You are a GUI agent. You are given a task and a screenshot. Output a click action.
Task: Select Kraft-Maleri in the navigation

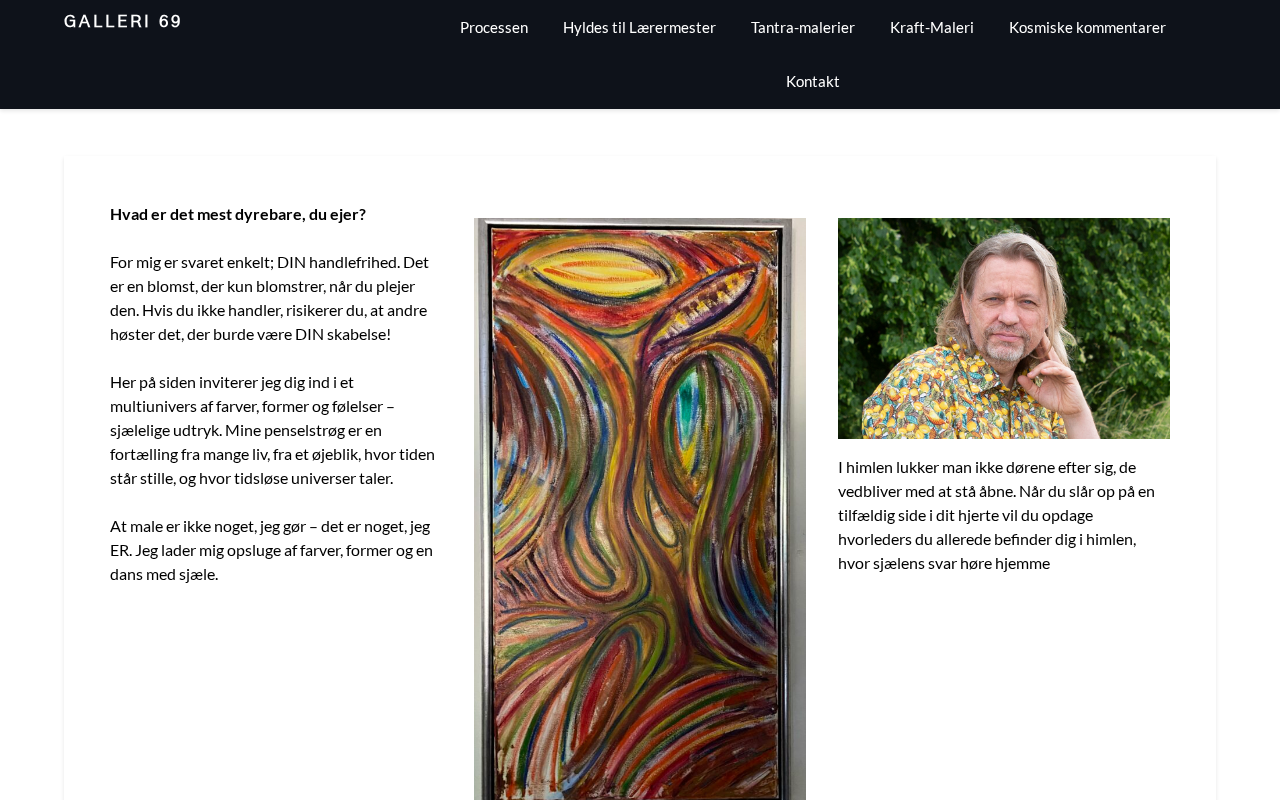point(932,27)
